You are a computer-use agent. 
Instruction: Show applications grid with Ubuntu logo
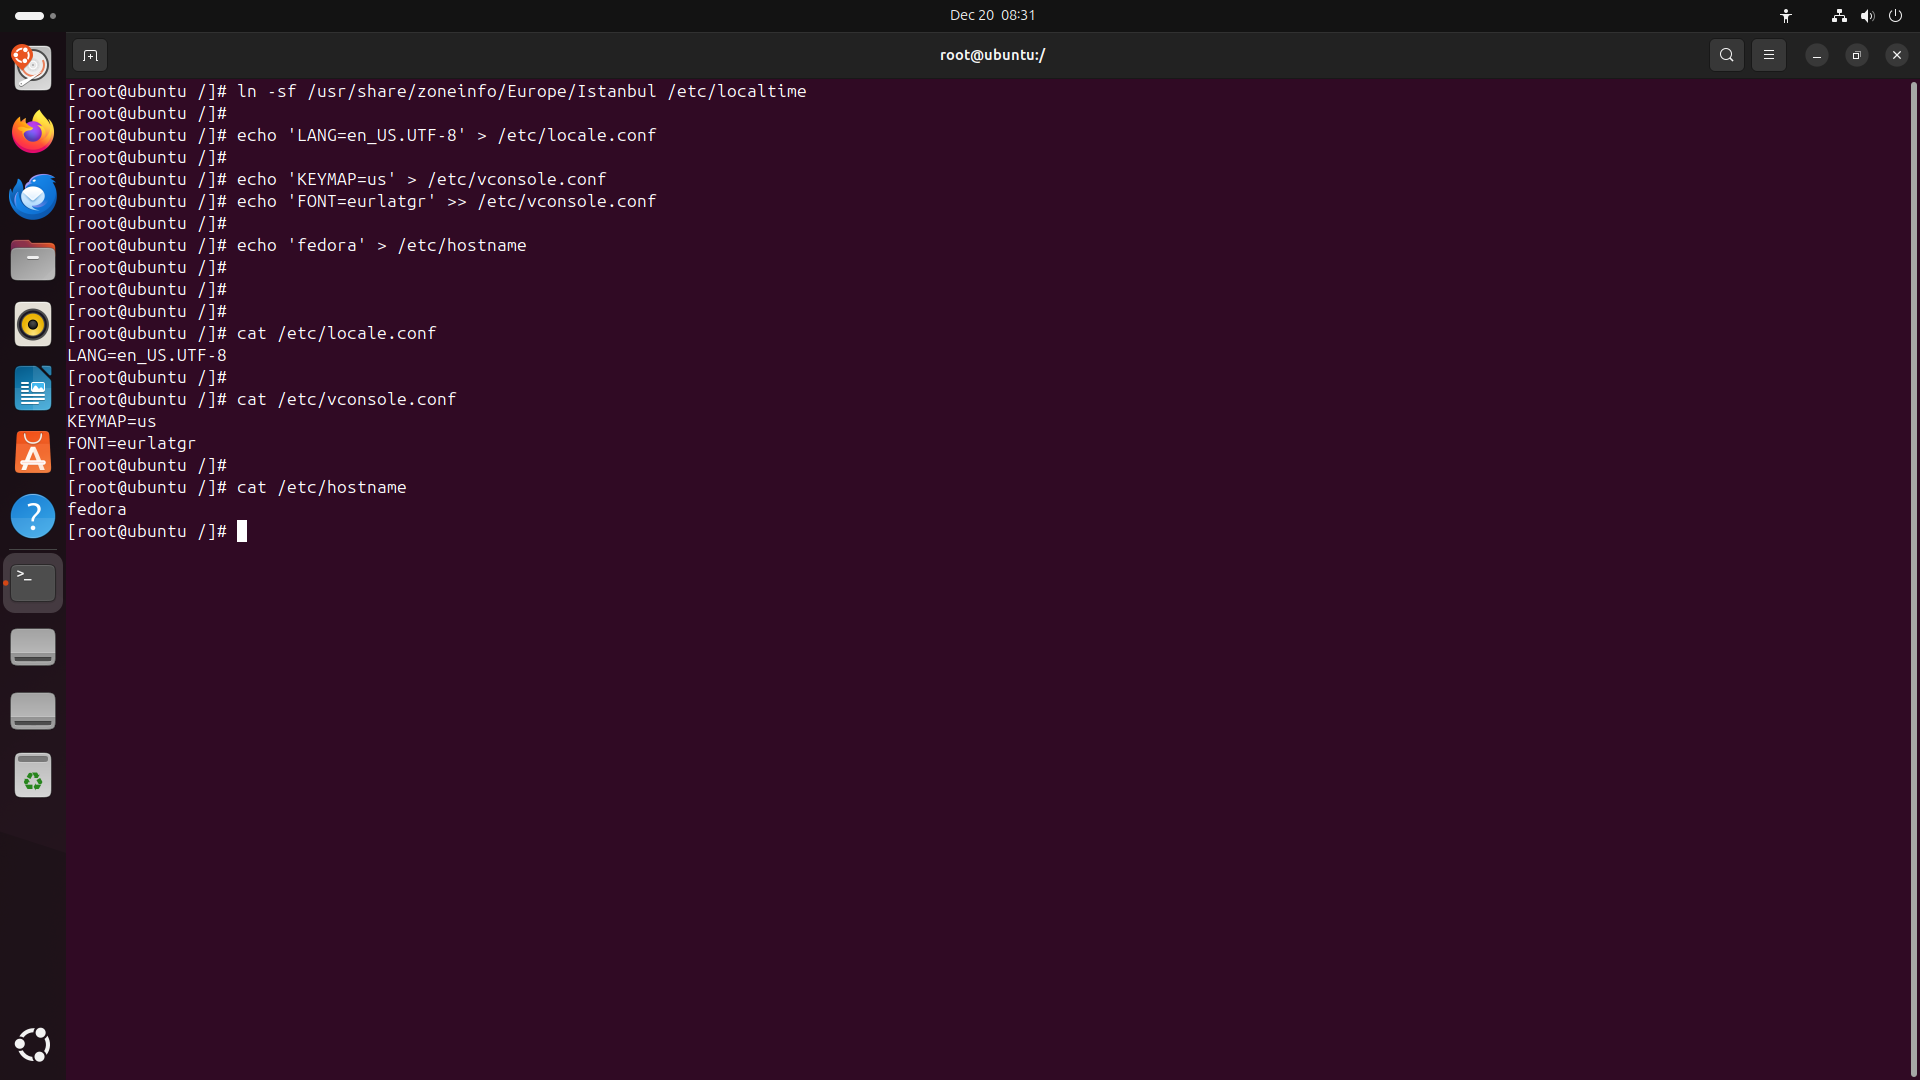pyautogui.click(x=33, y=1044)
